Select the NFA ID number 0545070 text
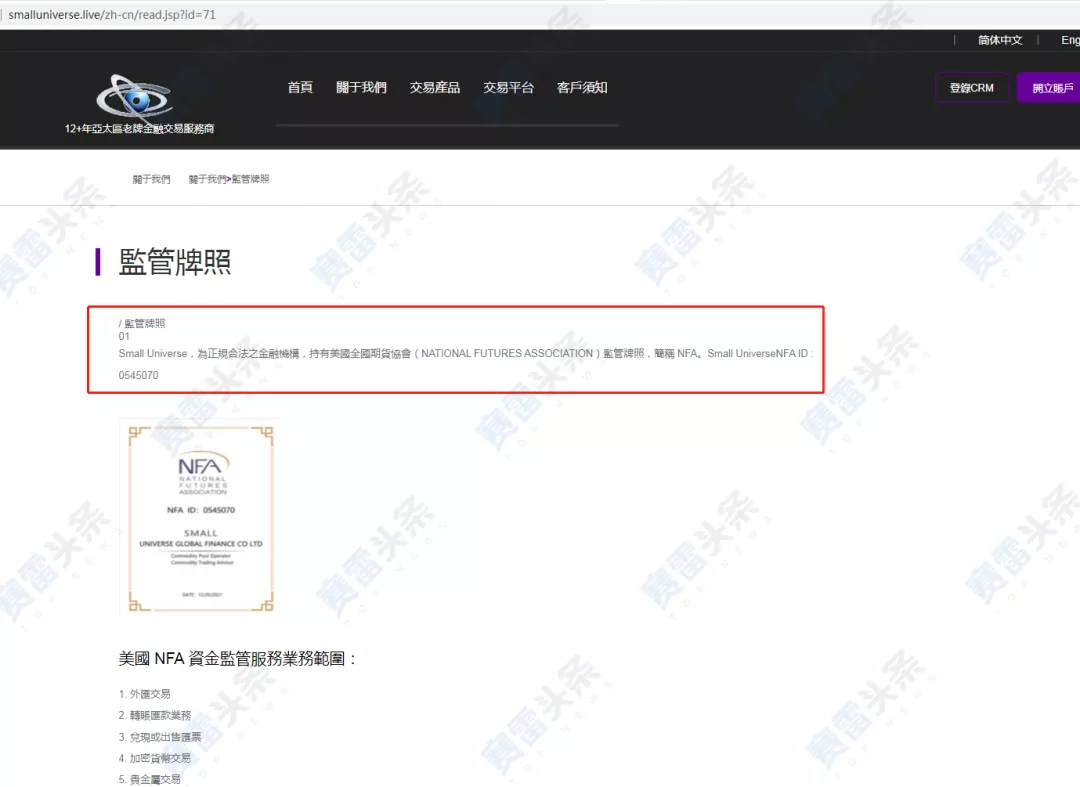 pos(138,375)
